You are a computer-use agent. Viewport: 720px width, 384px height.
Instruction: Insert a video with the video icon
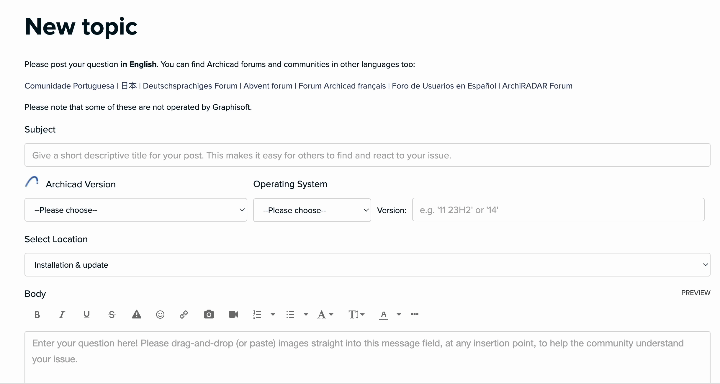click(233, 315)
